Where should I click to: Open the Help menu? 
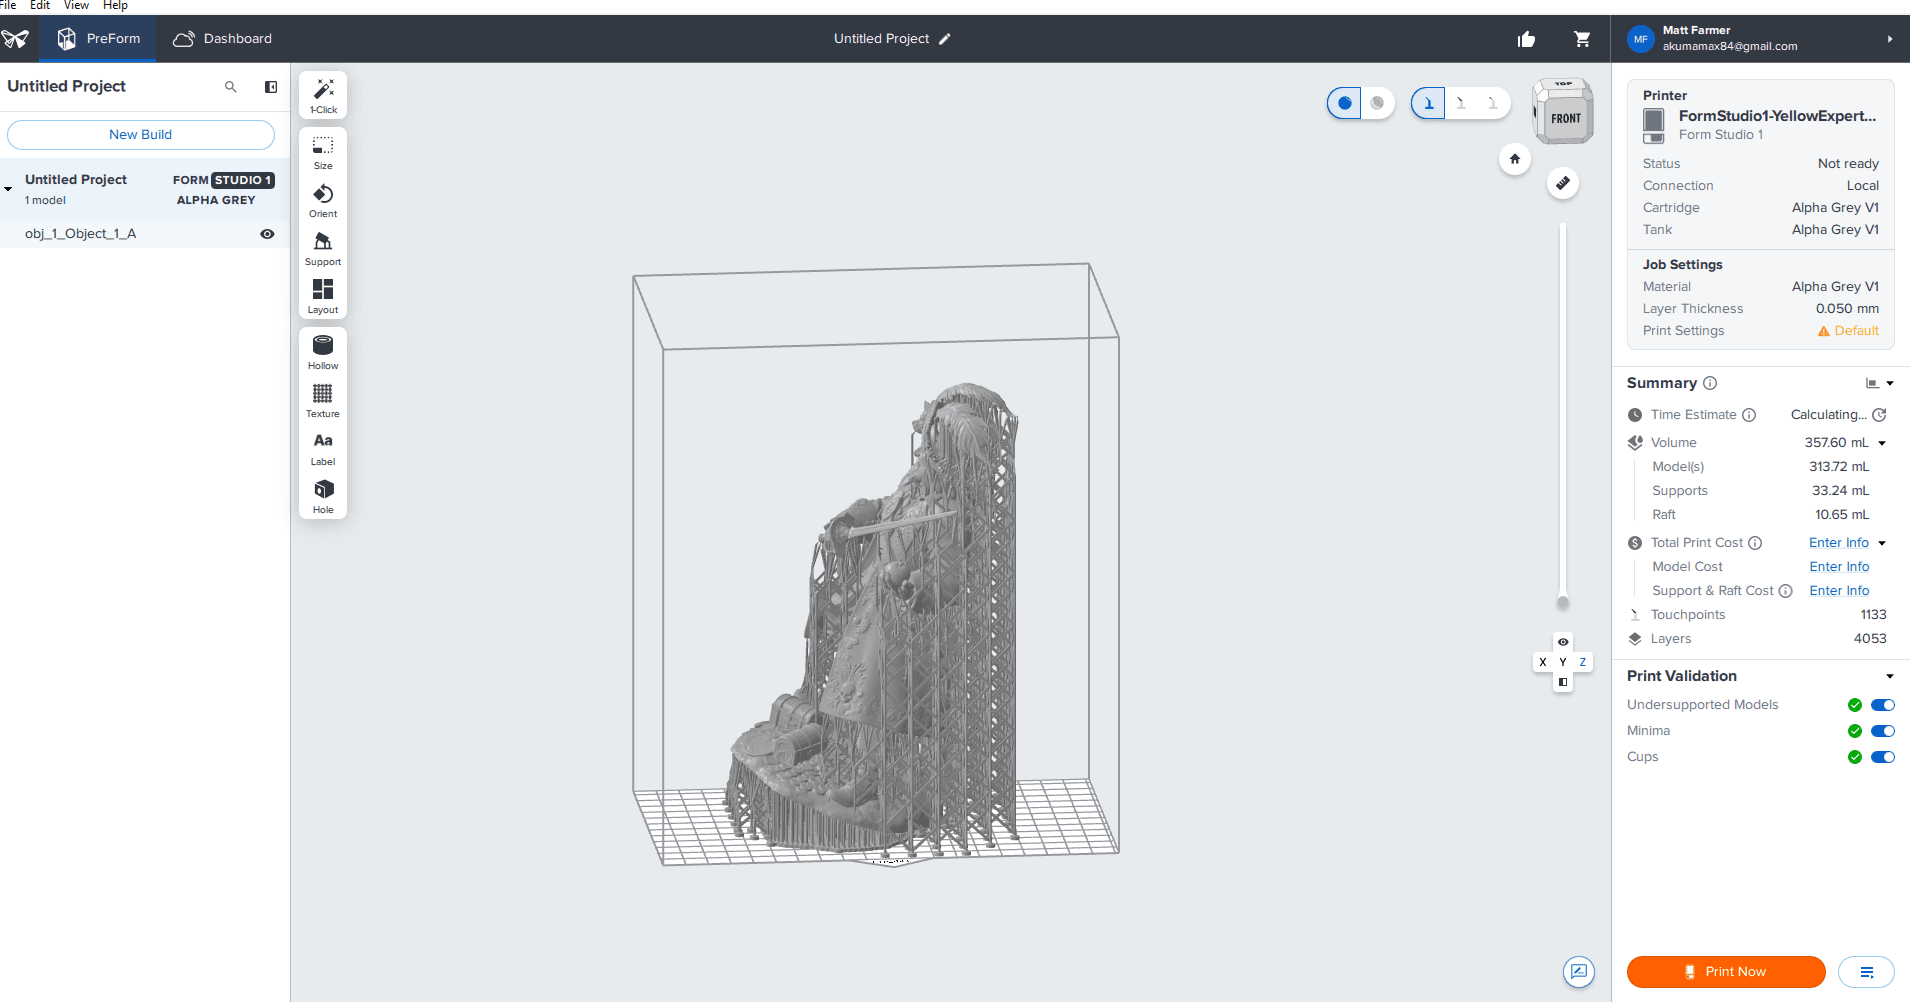click(115, 5)
